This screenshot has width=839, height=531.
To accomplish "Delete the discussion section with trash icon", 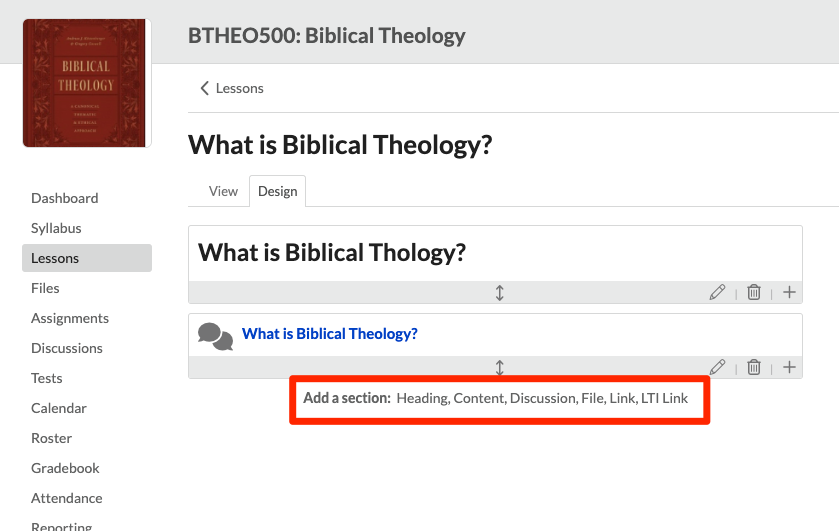I will pos(754,367).
